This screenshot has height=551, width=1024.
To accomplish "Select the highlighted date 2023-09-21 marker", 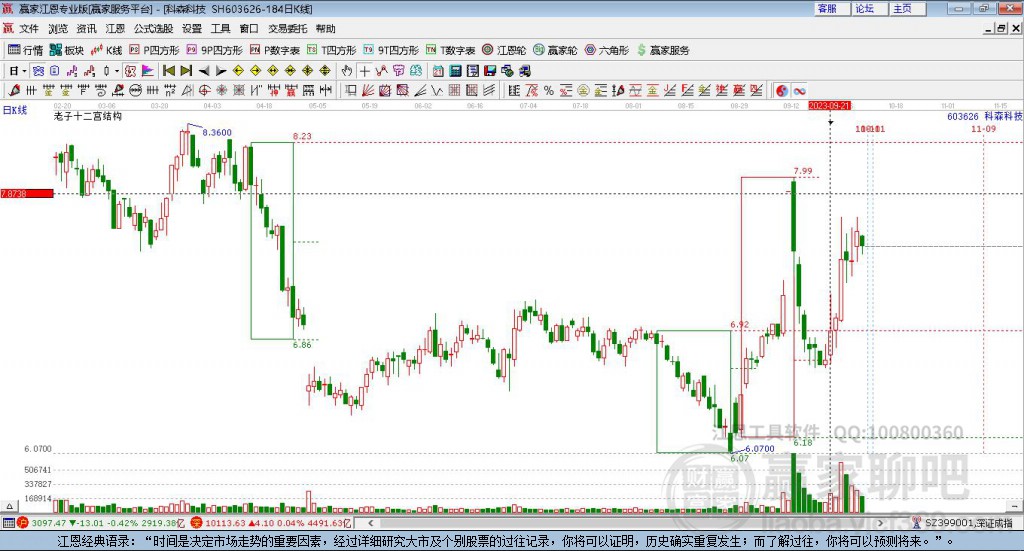I will (829, 106).
